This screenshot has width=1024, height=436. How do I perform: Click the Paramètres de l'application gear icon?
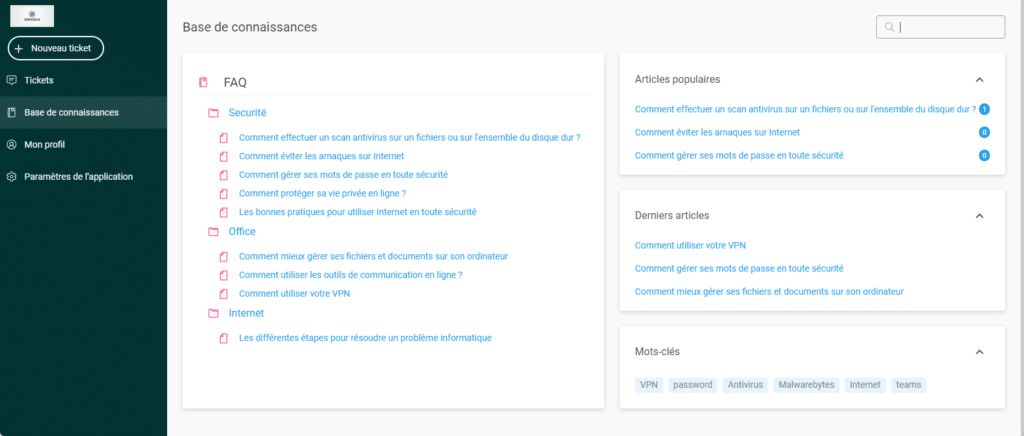tap(12, 177)
